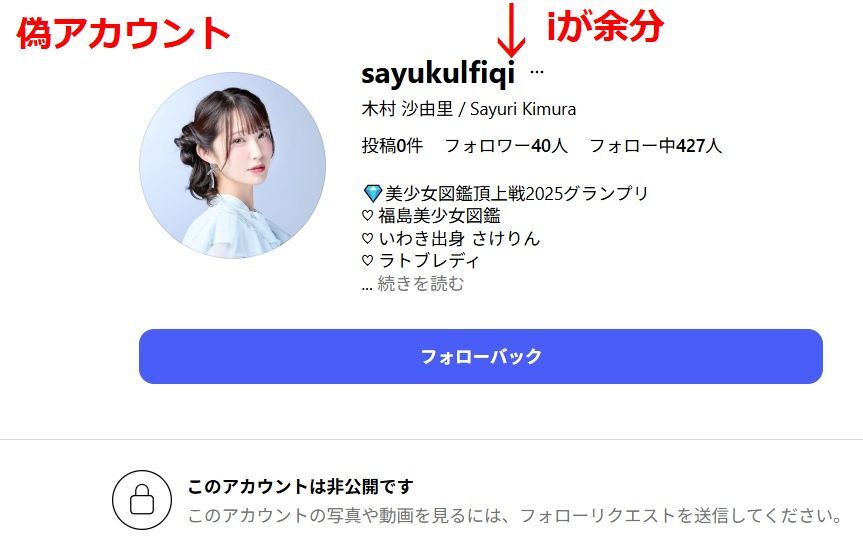Click the padlock private account icon
The height and width of the screenshot is (545, 863).
(142, 499)
